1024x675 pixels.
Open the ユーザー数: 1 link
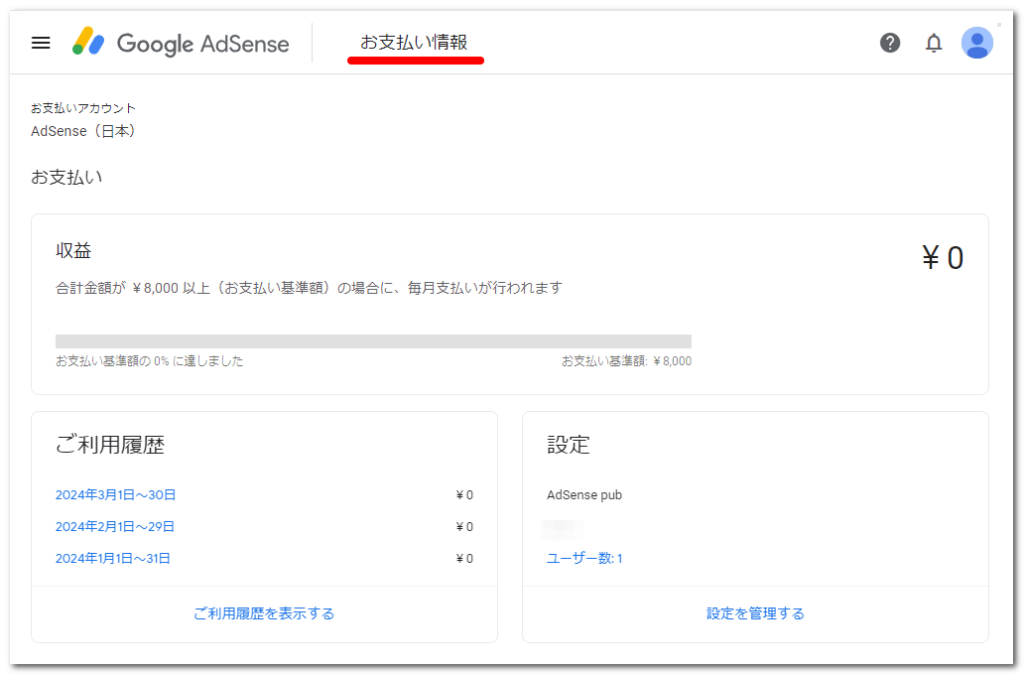coord(585,559)
